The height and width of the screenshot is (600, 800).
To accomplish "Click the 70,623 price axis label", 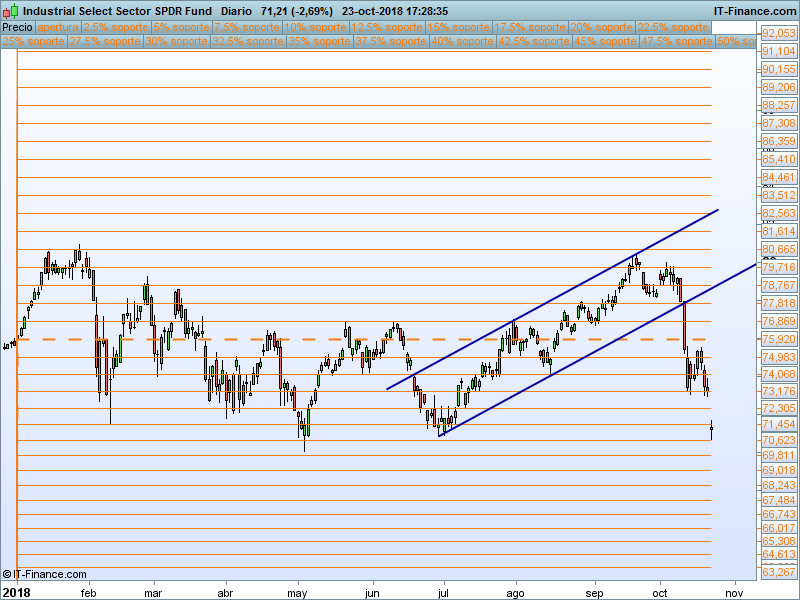I will pos(779,440).
